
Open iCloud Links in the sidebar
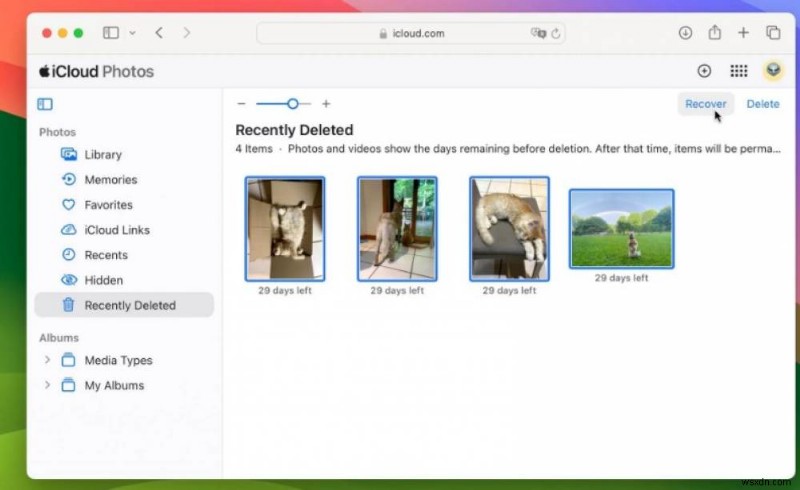(124, 230)
